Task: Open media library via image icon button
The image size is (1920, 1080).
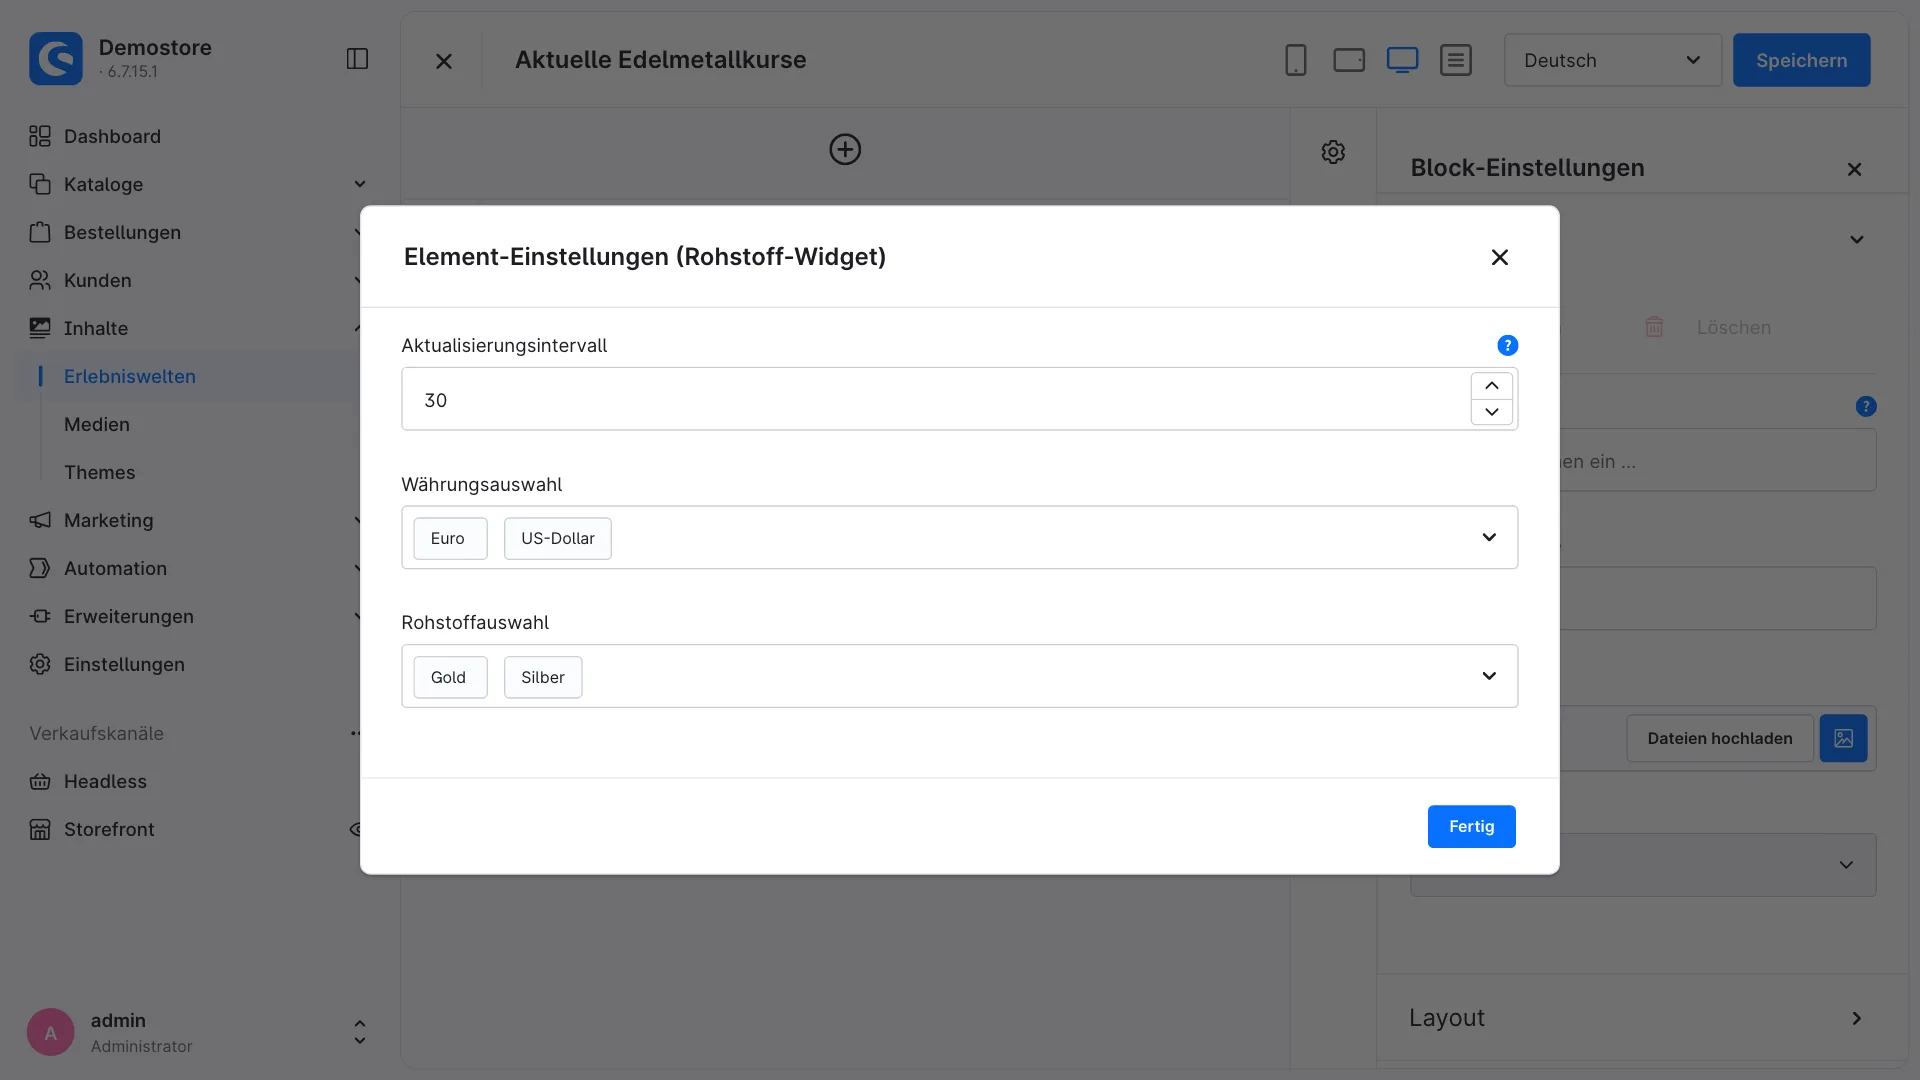Action: coord(1843,738)
